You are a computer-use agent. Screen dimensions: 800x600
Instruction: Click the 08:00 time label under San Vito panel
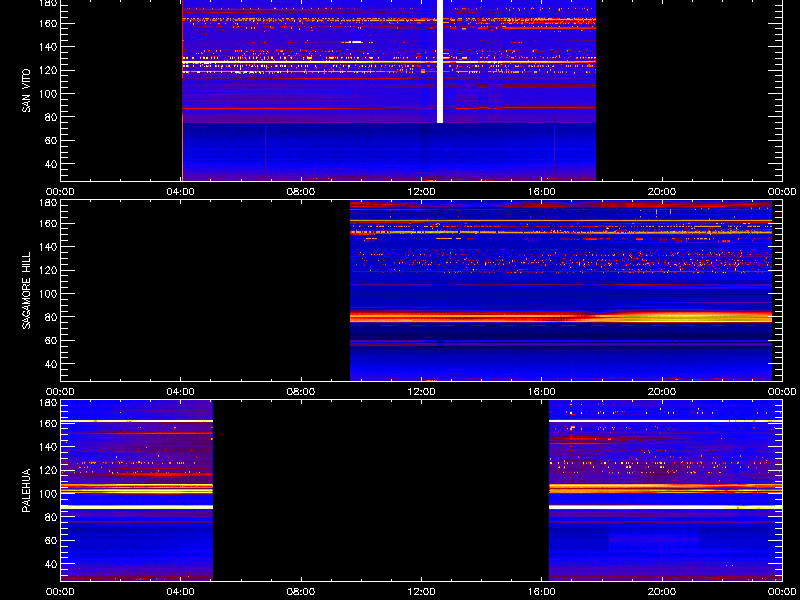301,192
